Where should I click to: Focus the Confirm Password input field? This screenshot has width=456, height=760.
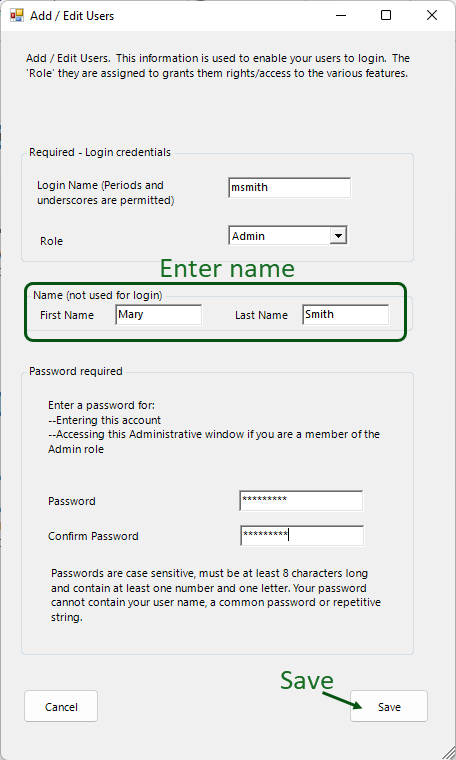[x=302, y=536]
